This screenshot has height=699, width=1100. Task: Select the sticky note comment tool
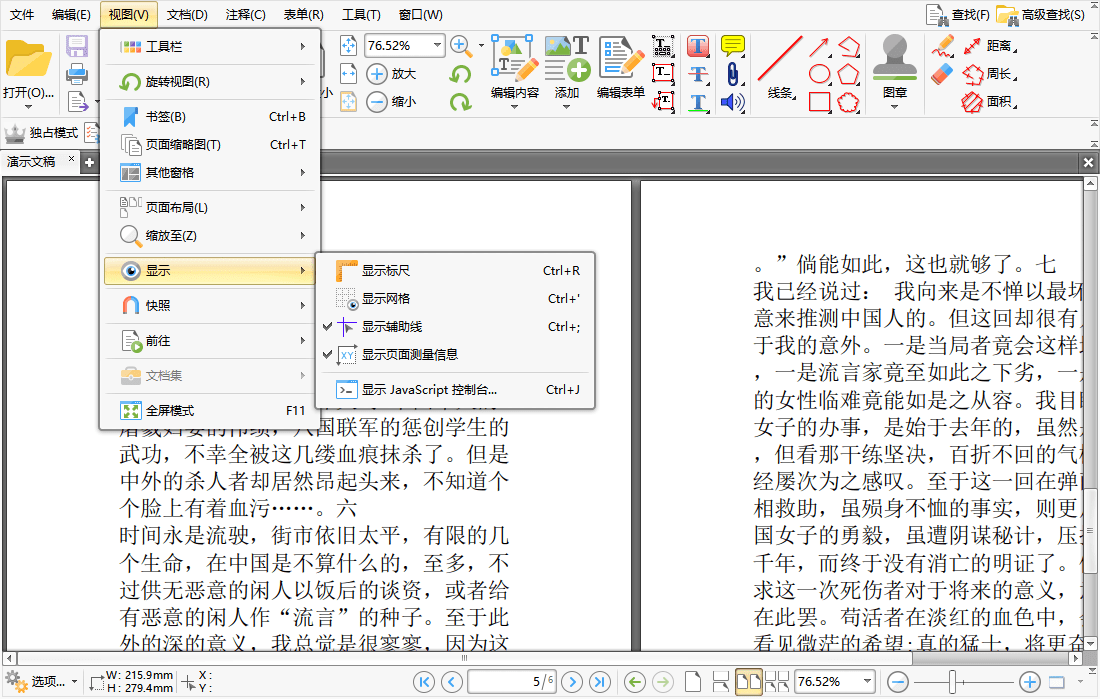point(733,46)
